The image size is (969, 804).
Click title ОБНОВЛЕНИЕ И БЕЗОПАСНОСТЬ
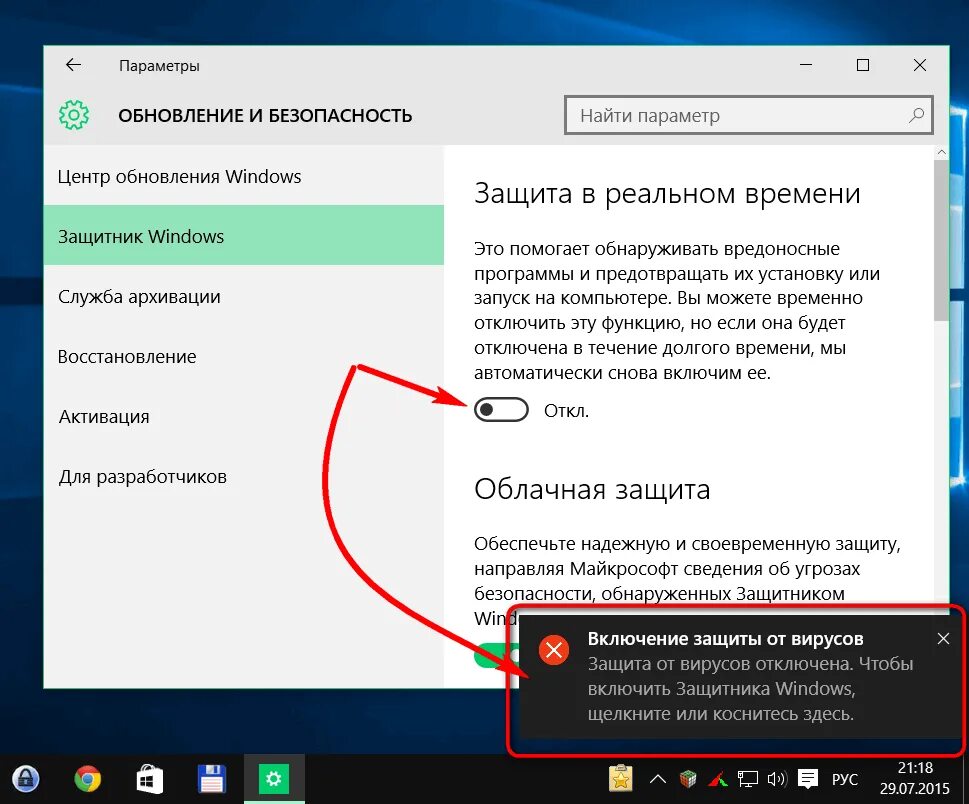tap(265, 116)
